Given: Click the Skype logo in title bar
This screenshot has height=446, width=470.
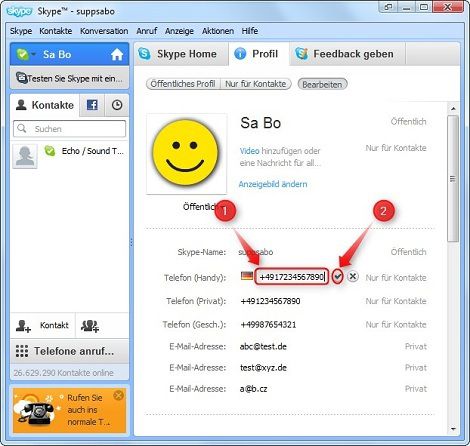Looking at the screenshot, I should tap(19, 12).
